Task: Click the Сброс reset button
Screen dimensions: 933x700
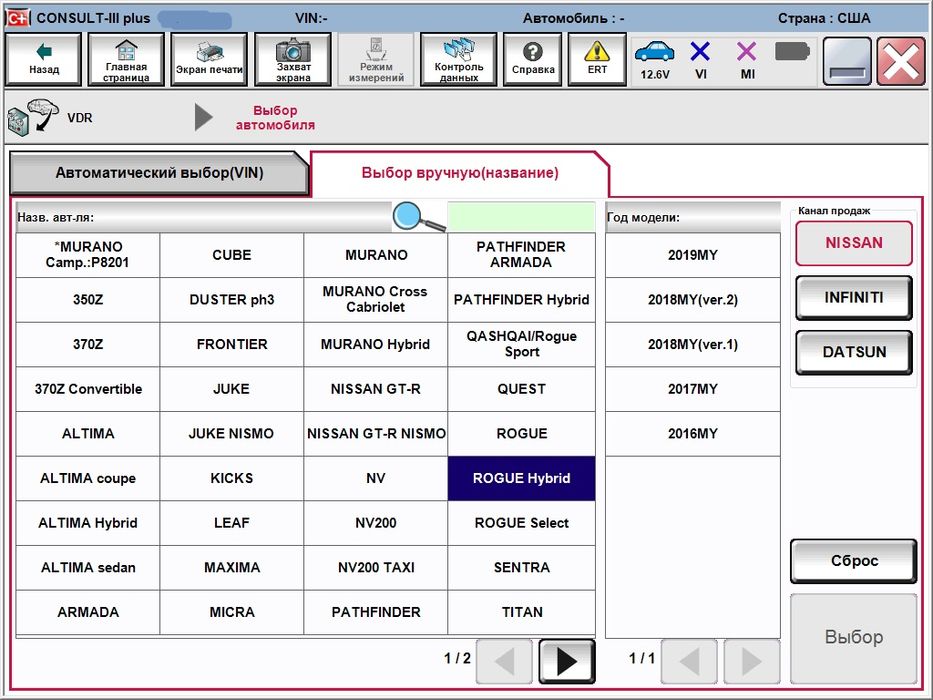Action: point(854,561)
